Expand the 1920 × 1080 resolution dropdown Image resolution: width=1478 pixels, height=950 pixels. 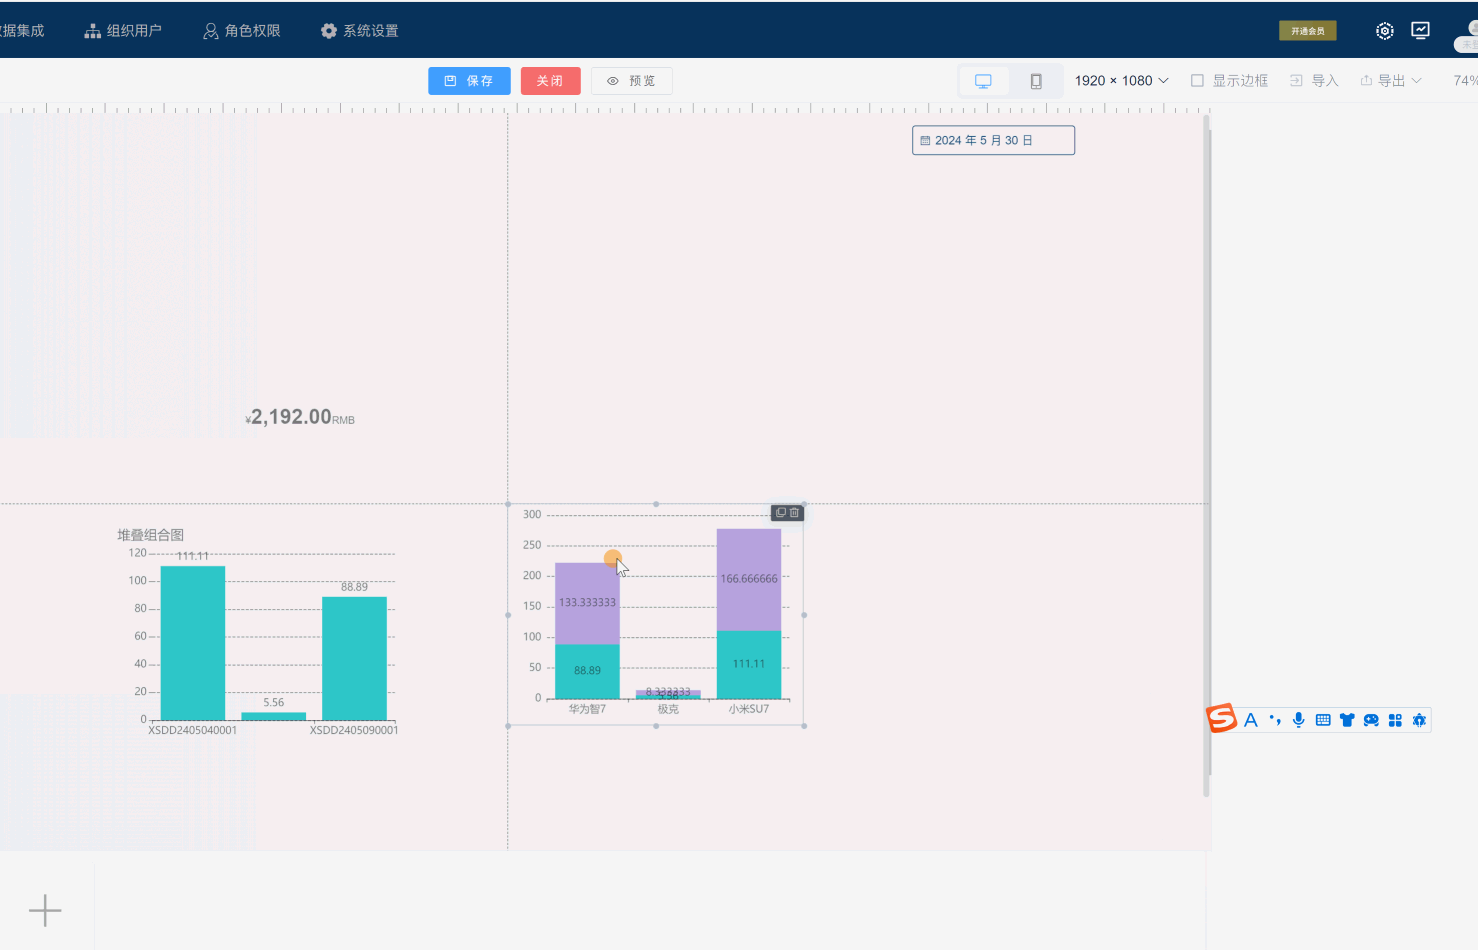[1121, 81]
